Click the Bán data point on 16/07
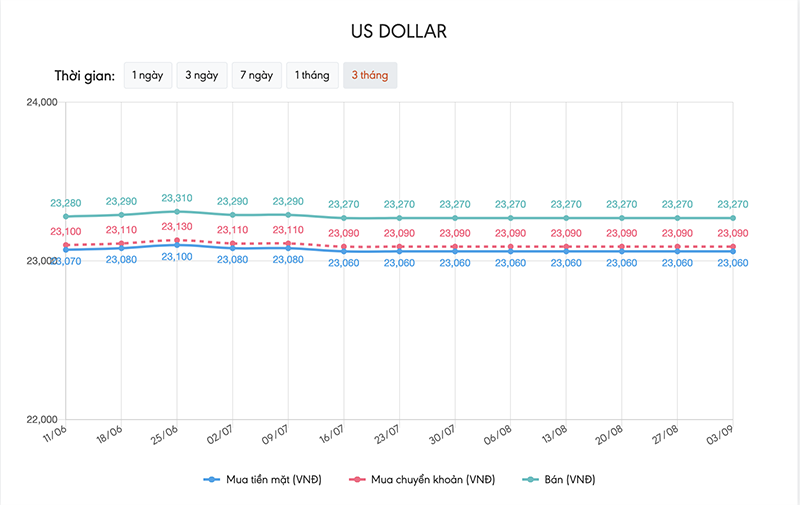This screenshot has height=505, width=800. click(x=344, y=218)
